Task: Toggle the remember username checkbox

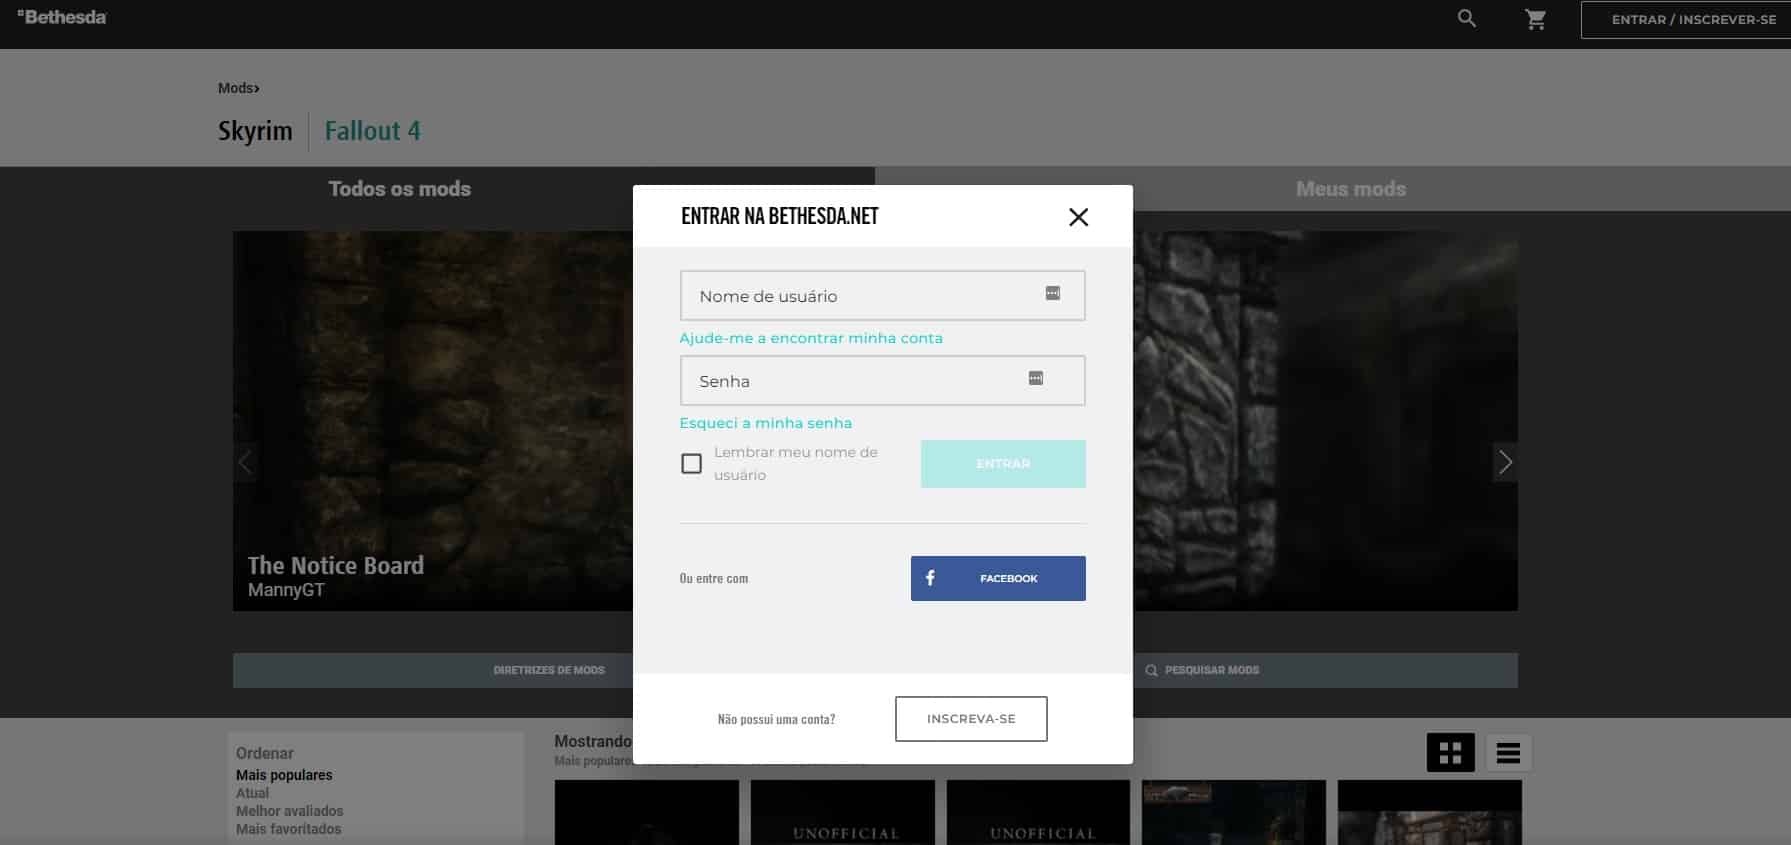Action: 691,464
